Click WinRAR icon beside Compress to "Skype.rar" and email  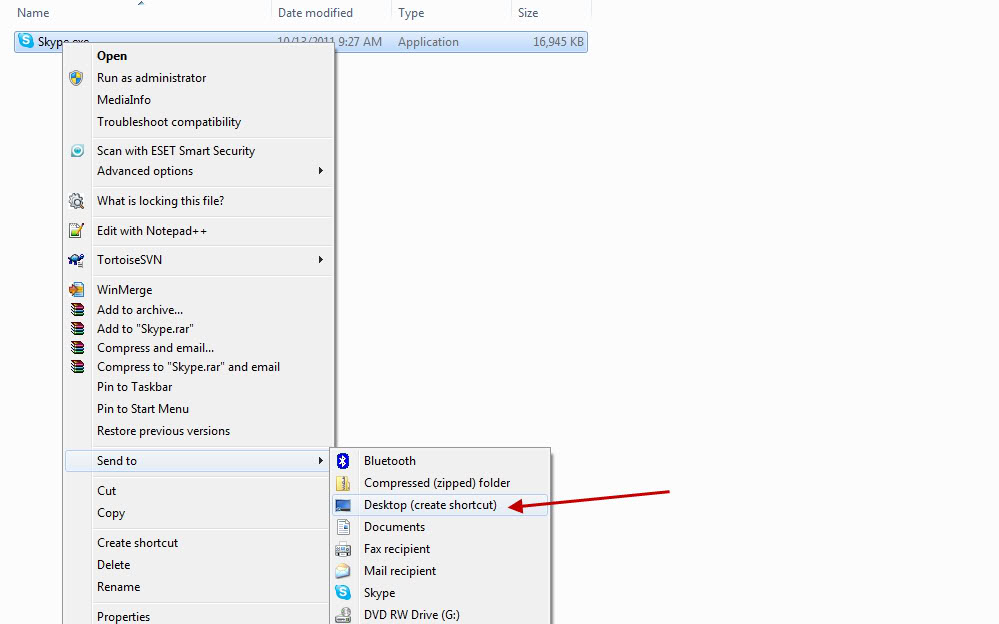point(77,366)
